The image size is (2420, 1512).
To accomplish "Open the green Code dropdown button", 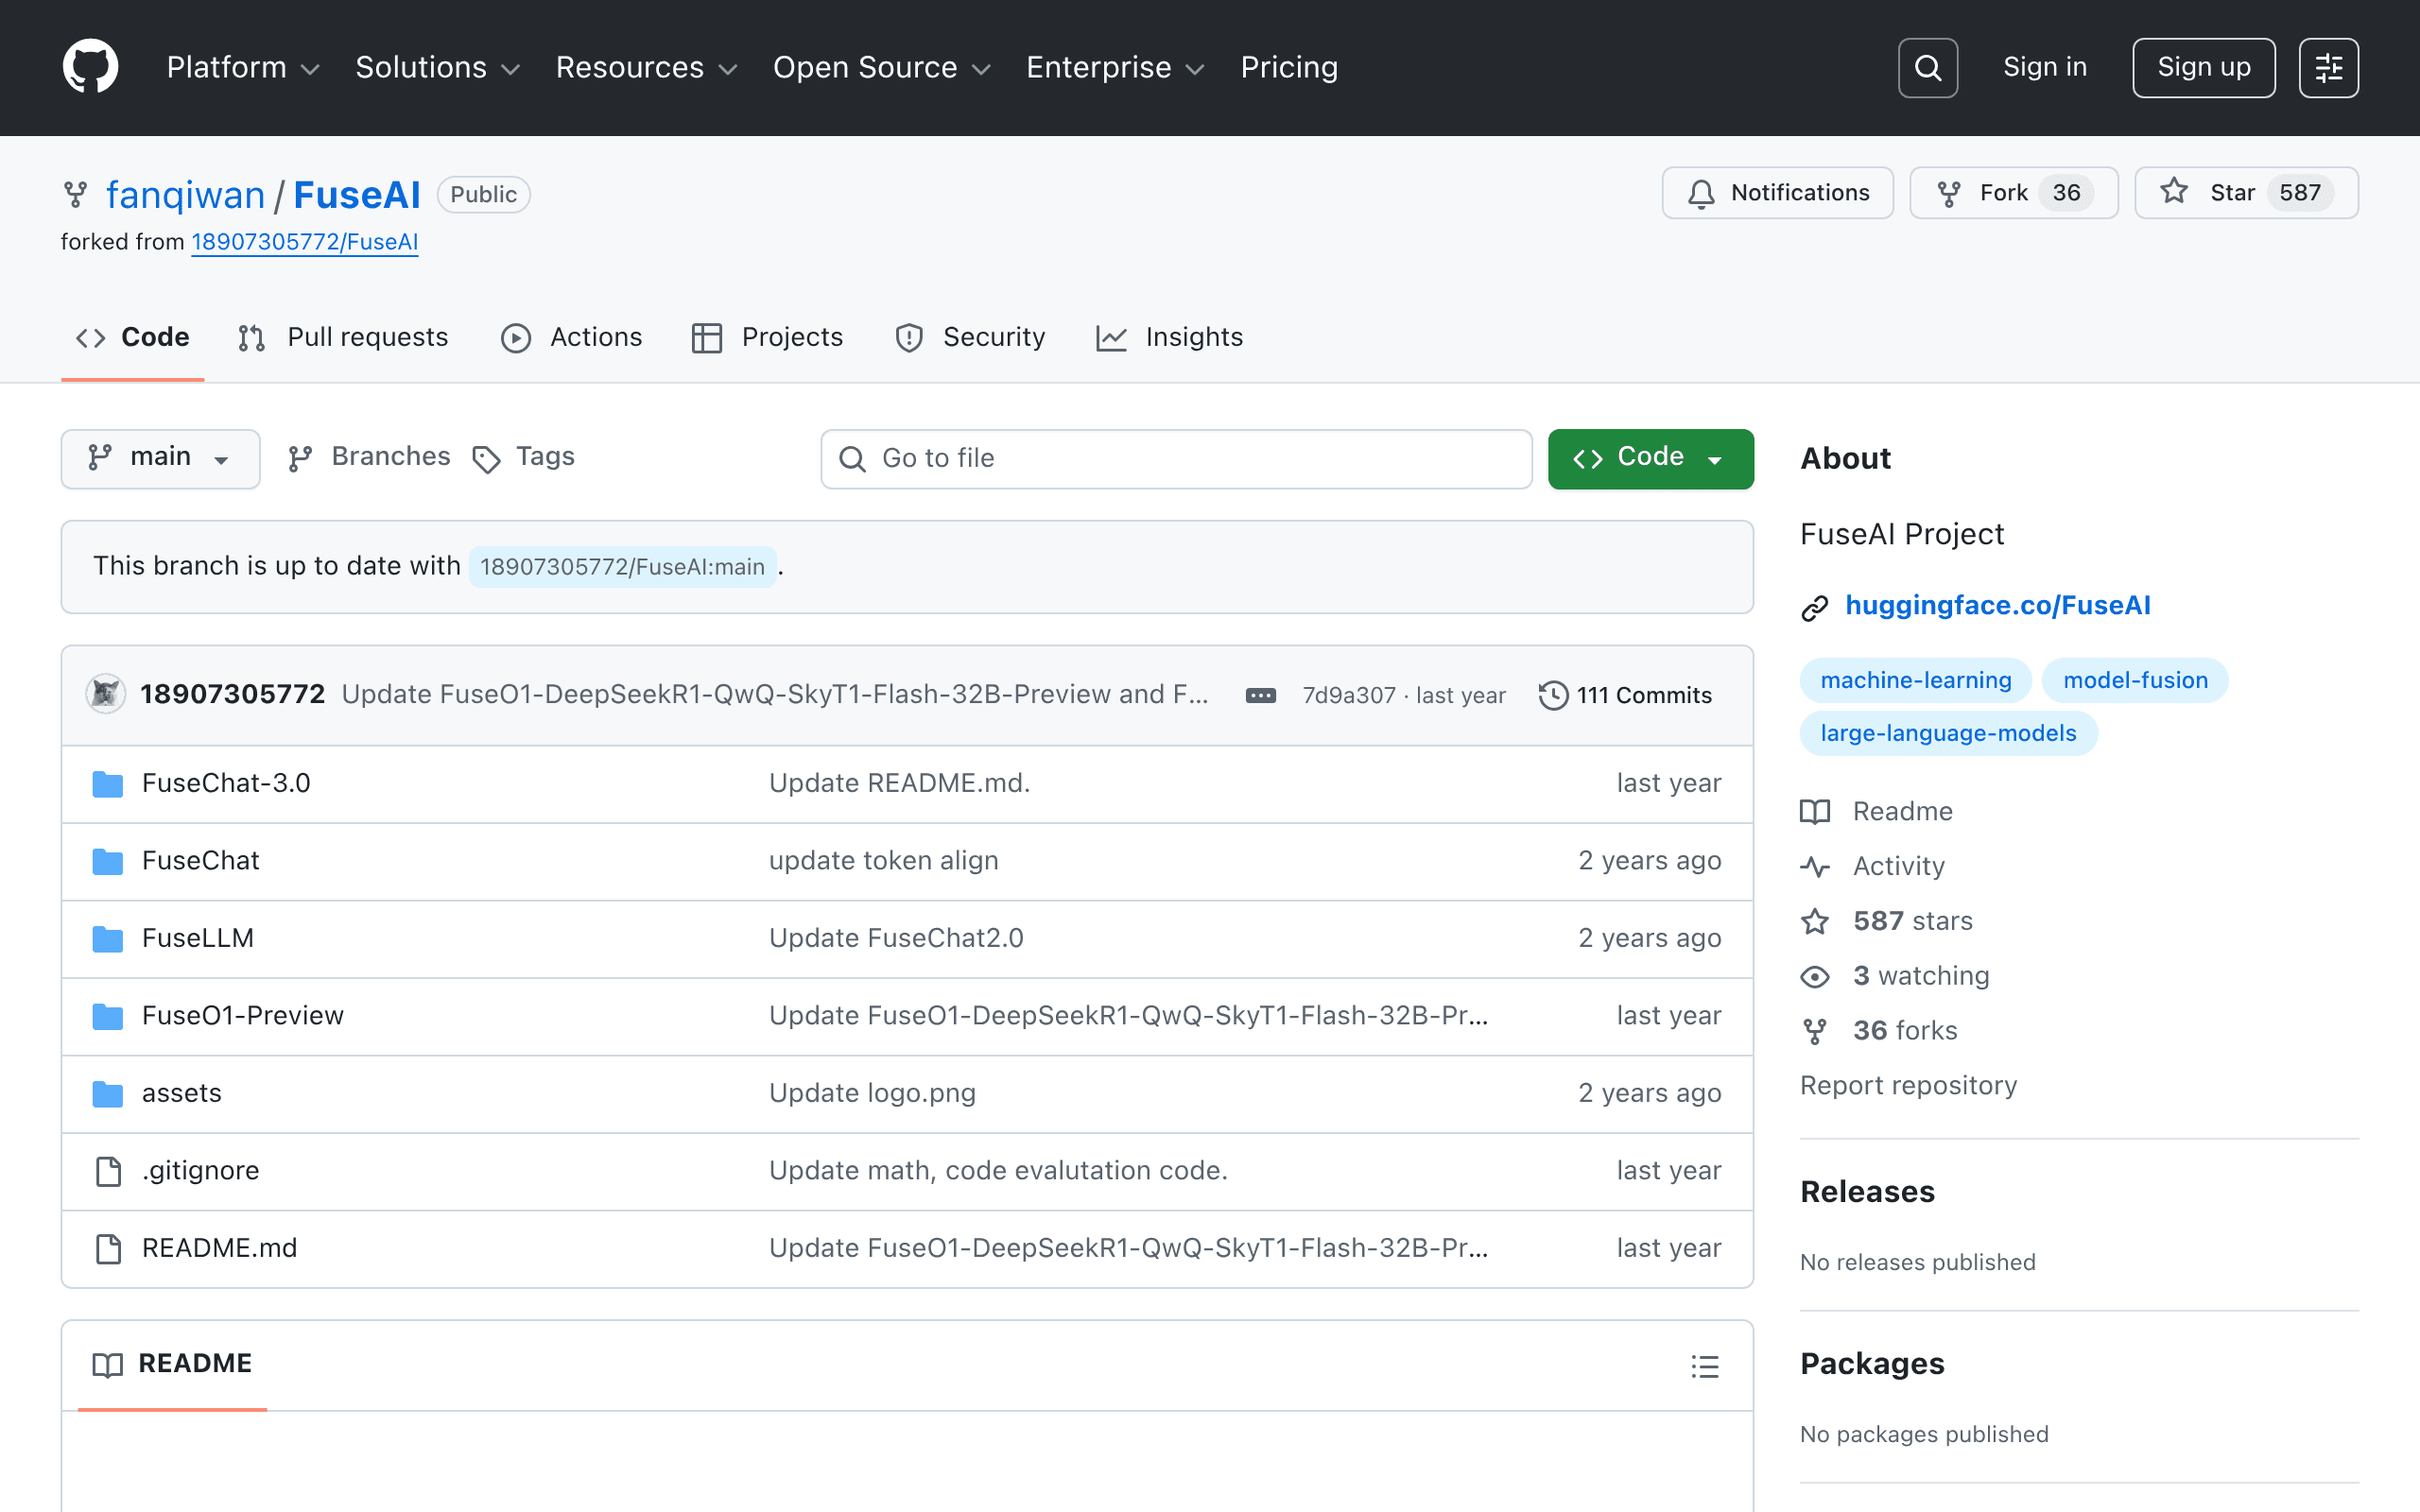I will [x=1650, y=459].
